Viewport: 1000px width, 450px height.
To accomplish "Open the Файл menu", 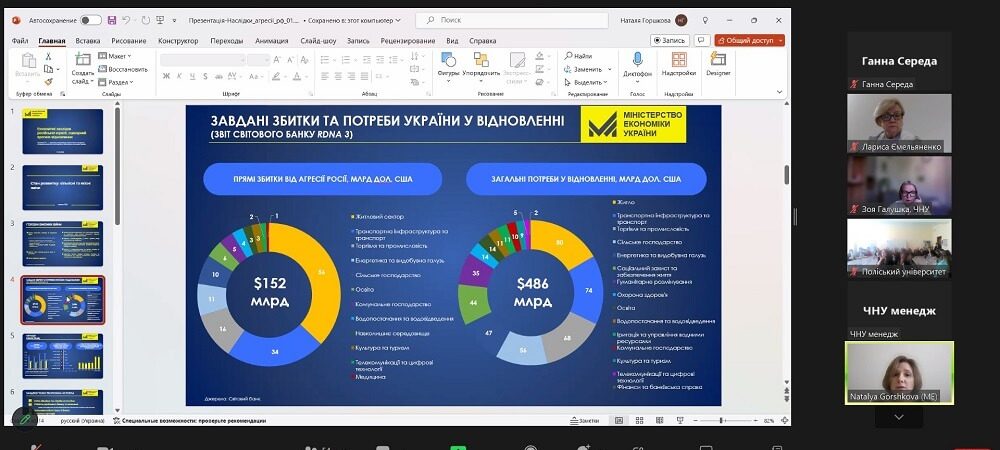I will [x=20, y=41].
